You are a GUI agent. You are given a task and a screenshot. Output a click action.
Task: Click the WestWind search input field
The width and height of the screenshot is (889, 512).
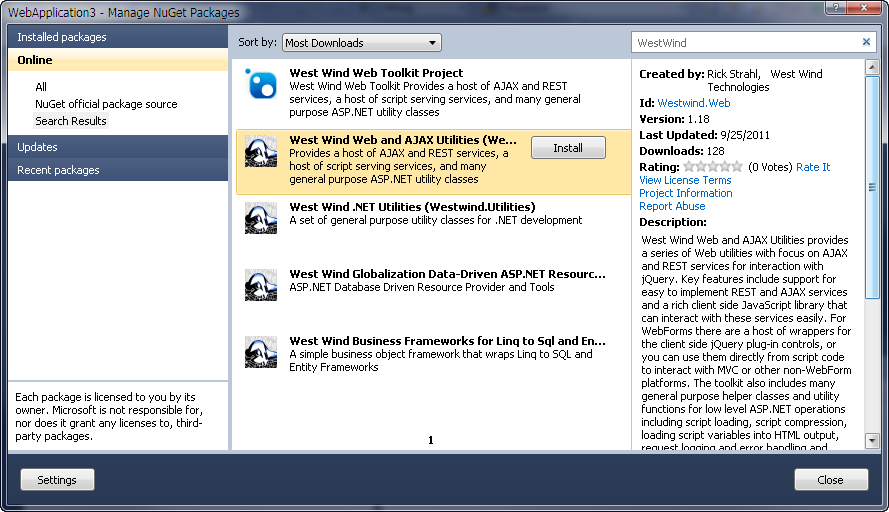click(x=745, y=43)
